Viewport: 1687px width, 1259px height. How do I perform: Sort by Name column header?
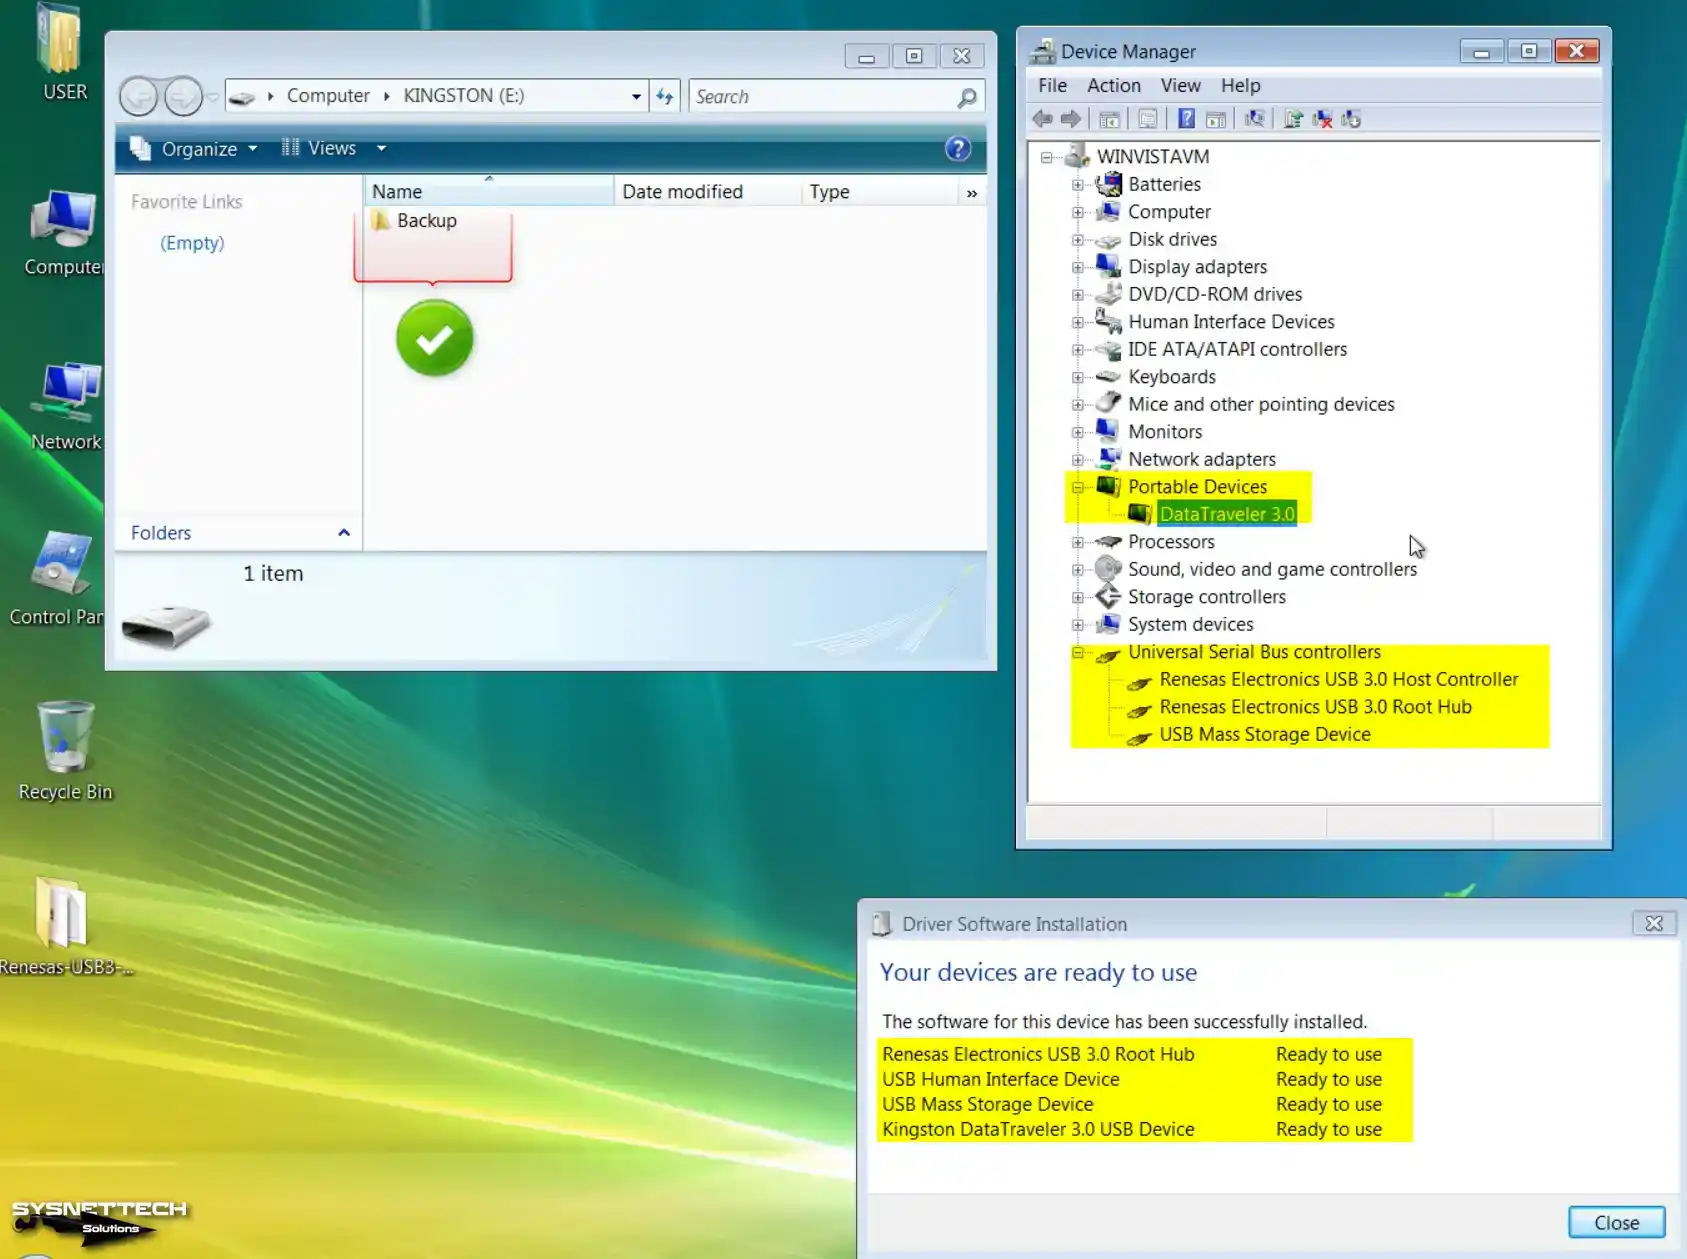(x=488, y=191)
